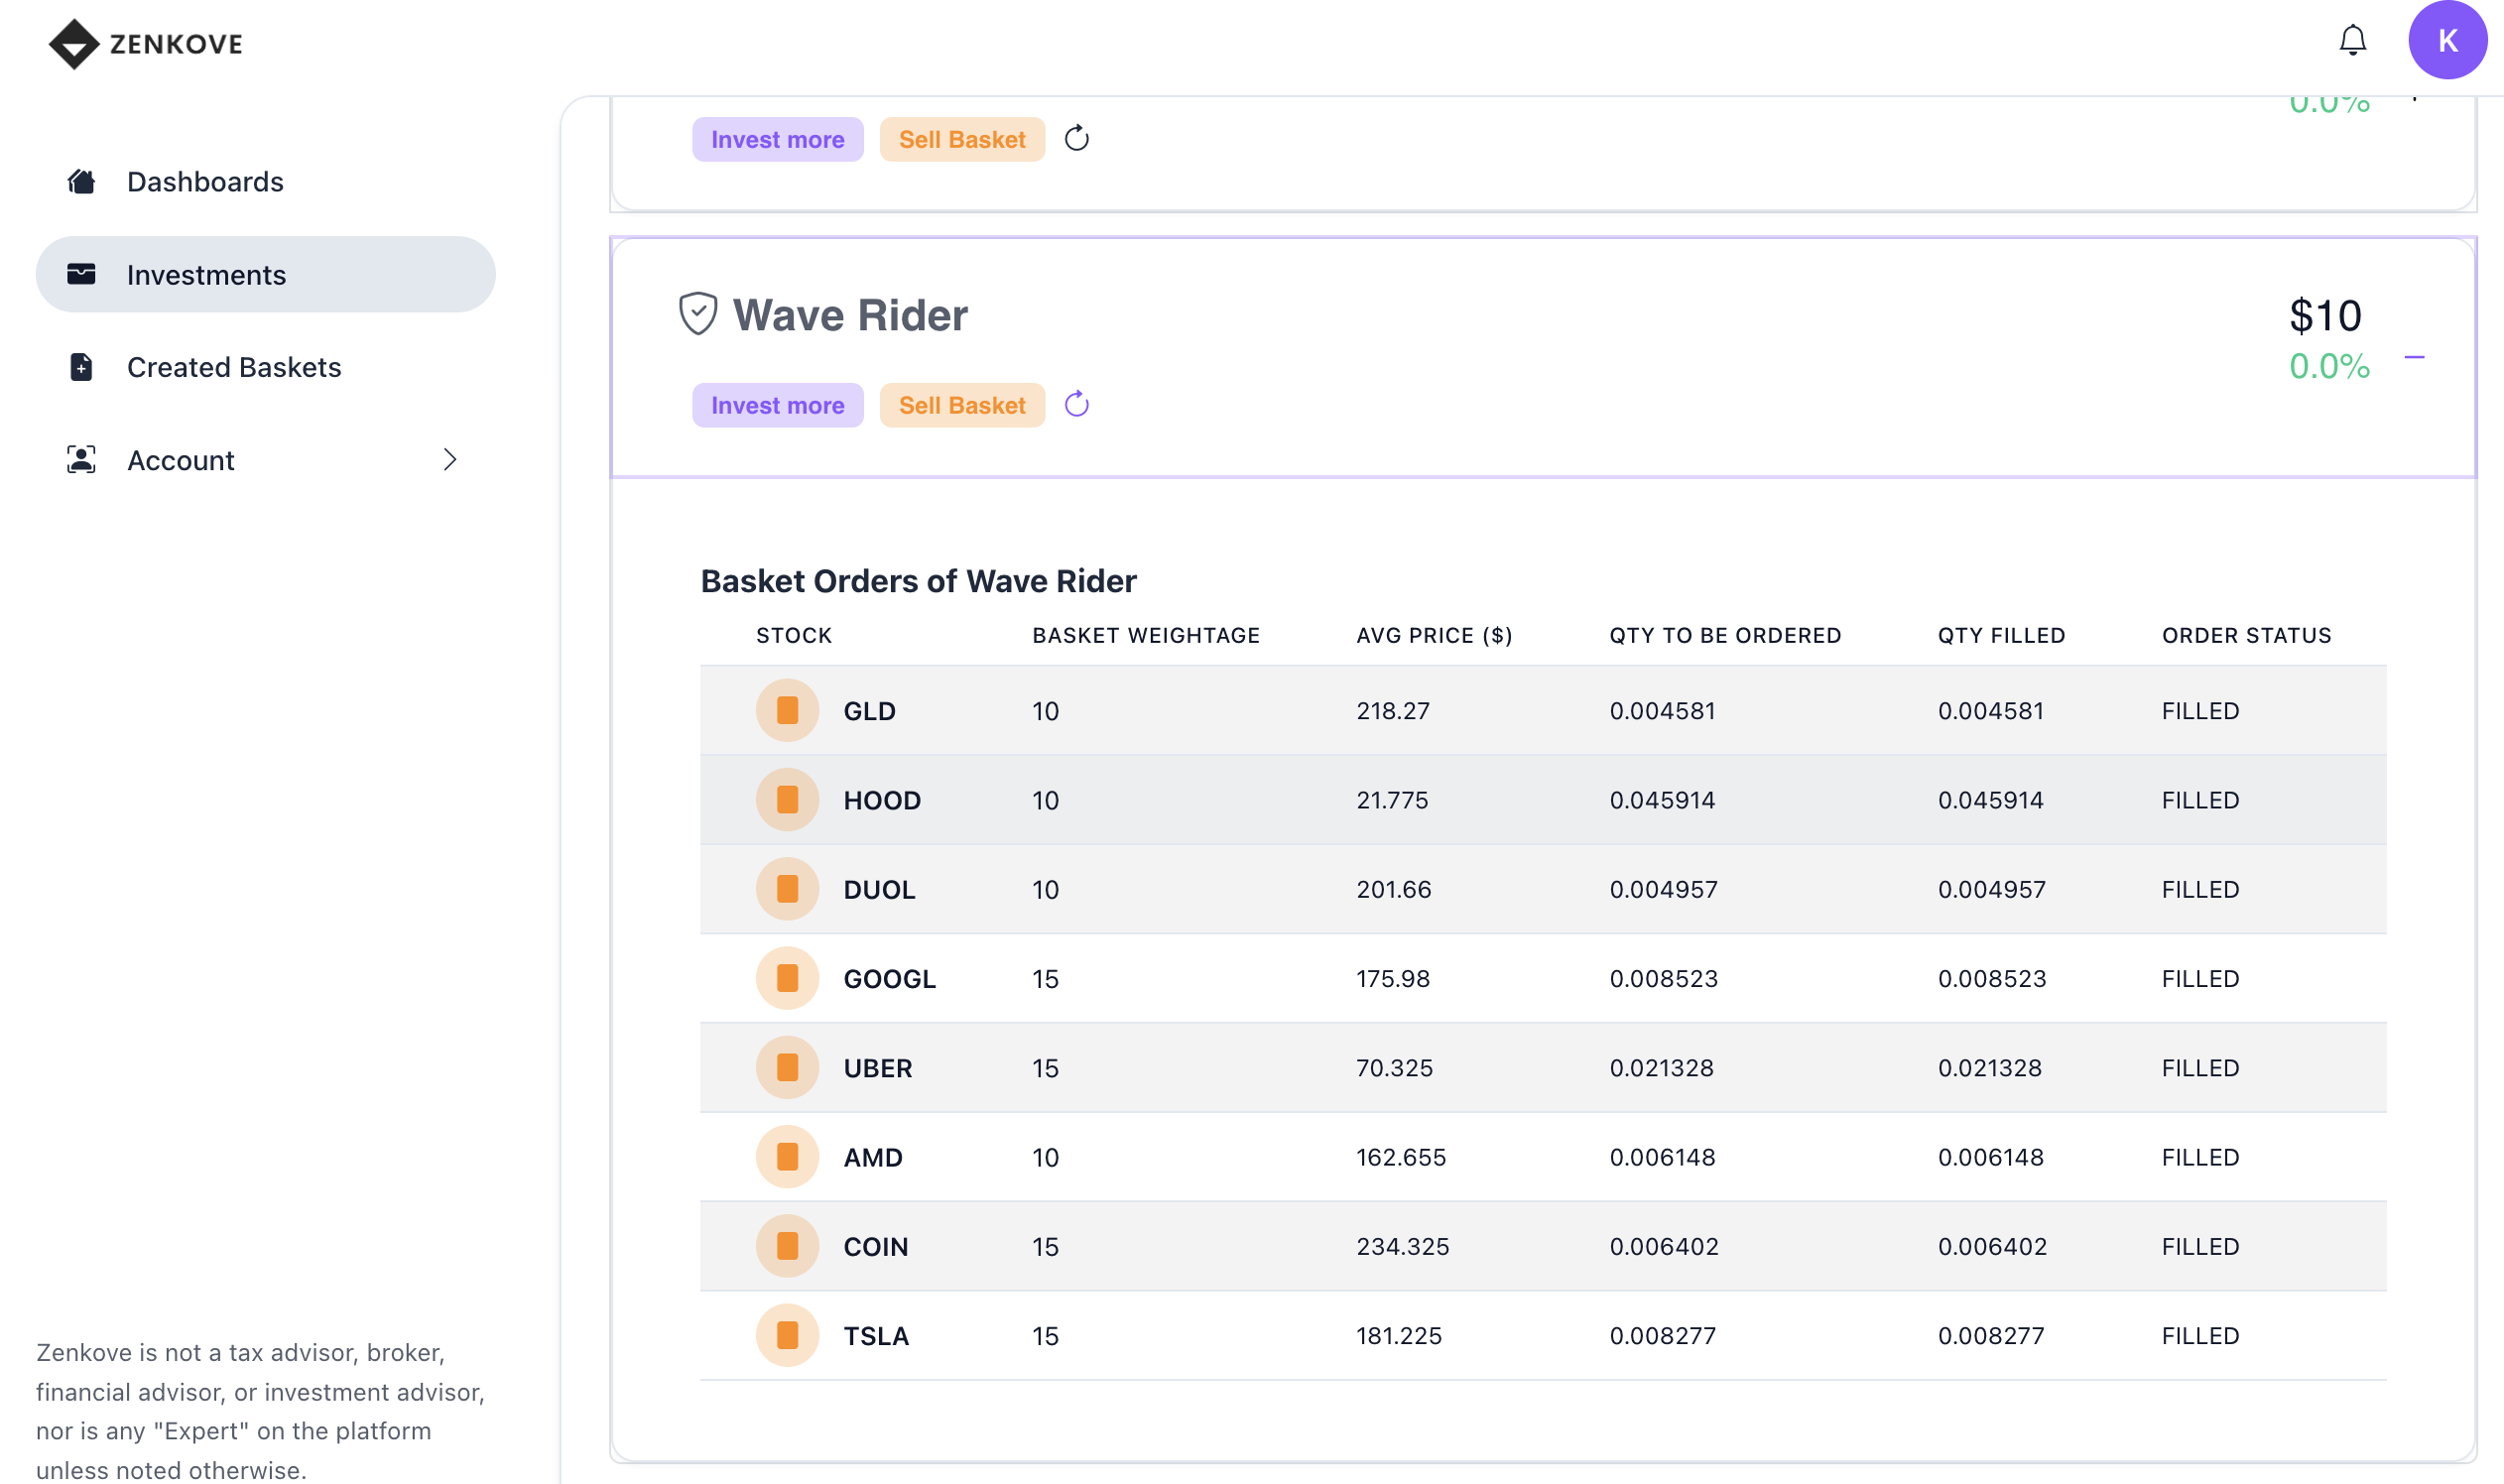Select the GLD ticker name
This screenshot has height=1484, width=2504.
point(869,711)
